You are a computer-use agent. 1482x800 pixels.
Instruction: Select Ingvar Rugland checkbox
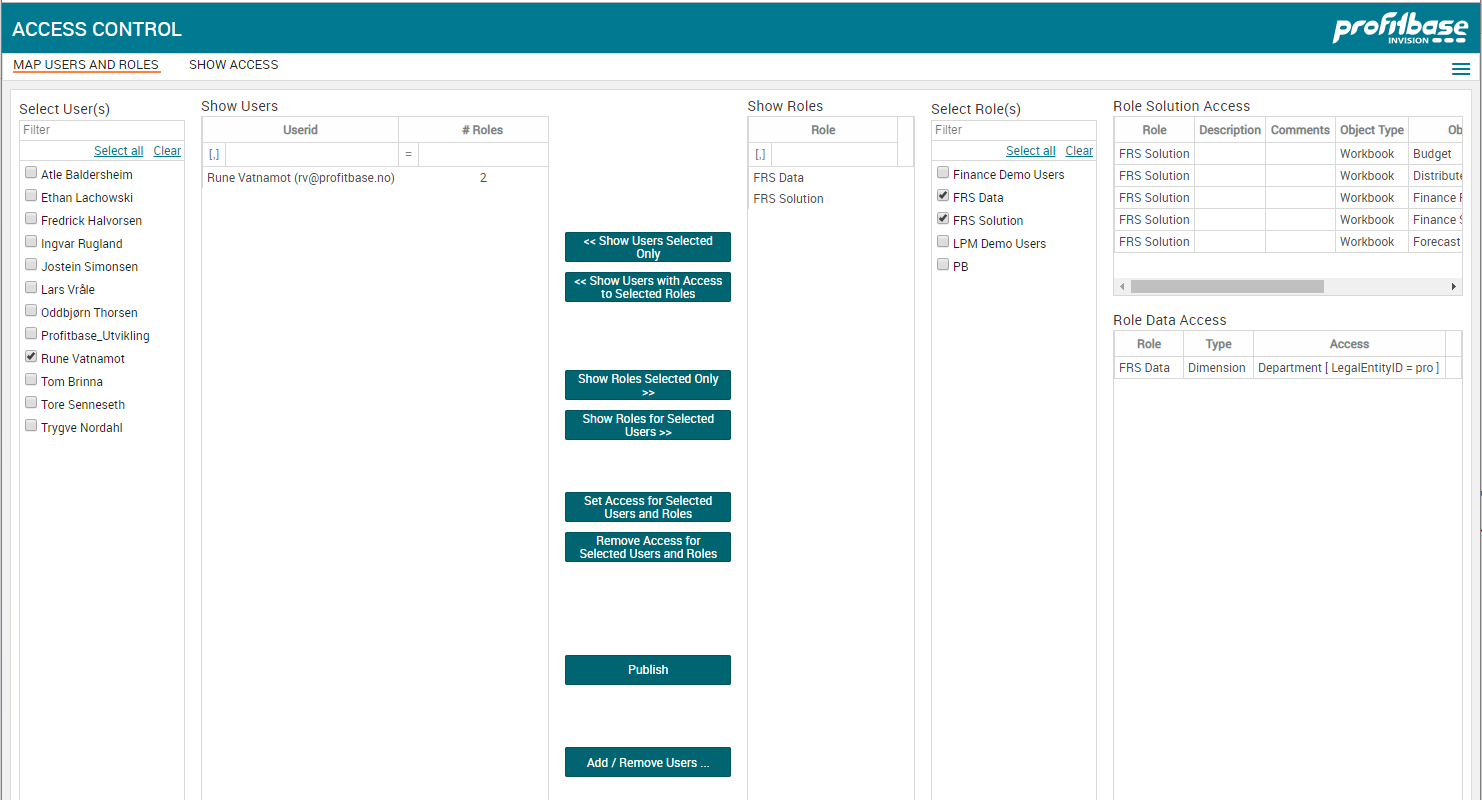31,242
